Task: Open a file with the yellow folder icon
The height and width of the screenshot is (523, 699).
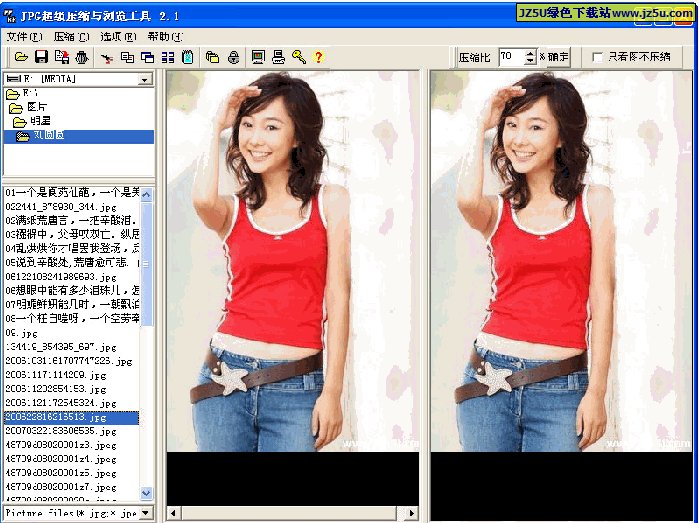Action: tap(21, 57)
